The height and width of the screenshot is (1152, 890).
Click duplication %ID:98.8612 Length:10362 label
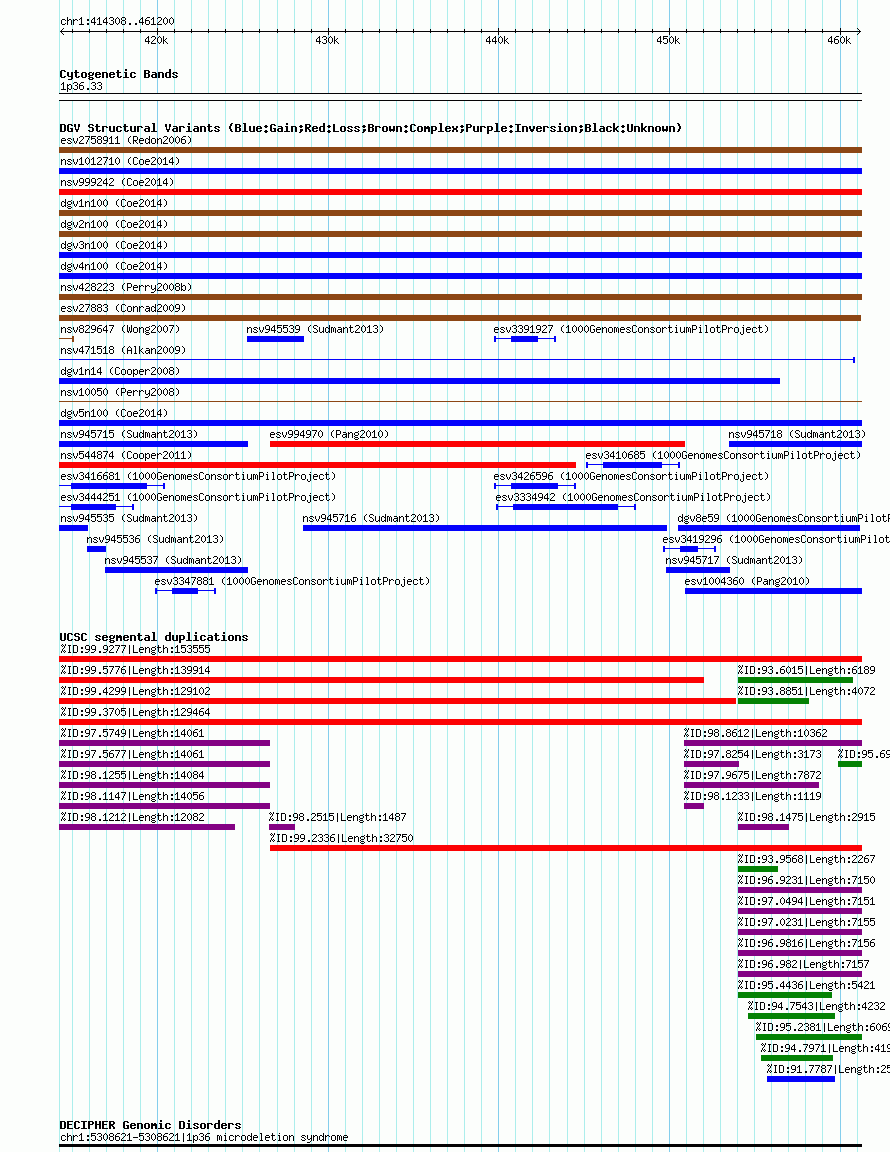point(756,734)
